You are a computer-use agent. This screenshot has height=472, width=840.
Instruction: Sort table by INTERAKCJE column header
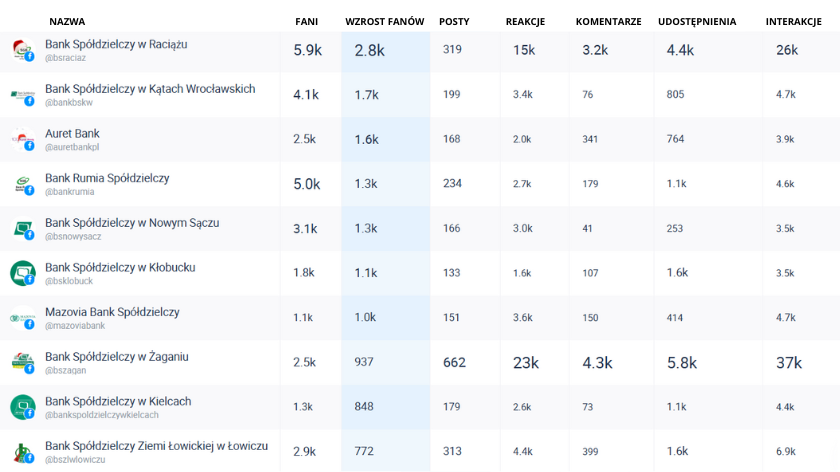click(793, 21)
